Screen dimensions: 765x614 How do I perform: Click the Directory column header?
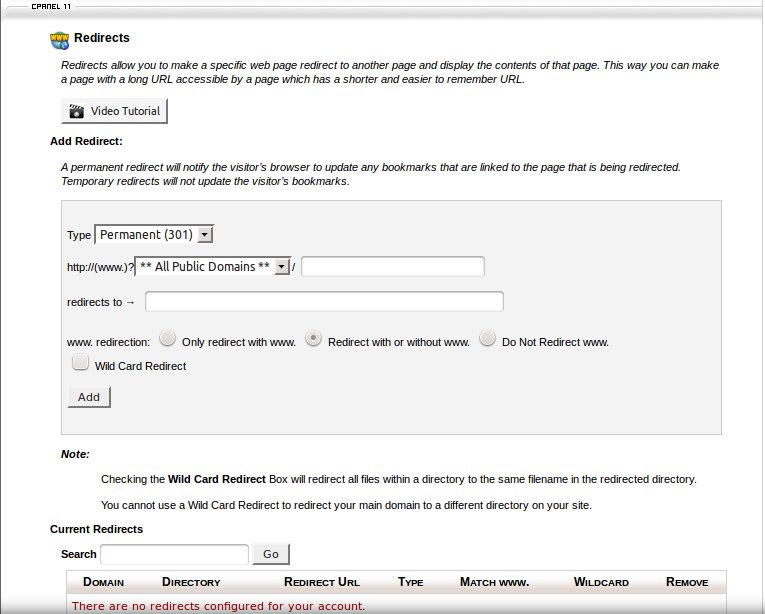[x=190, y=582]
